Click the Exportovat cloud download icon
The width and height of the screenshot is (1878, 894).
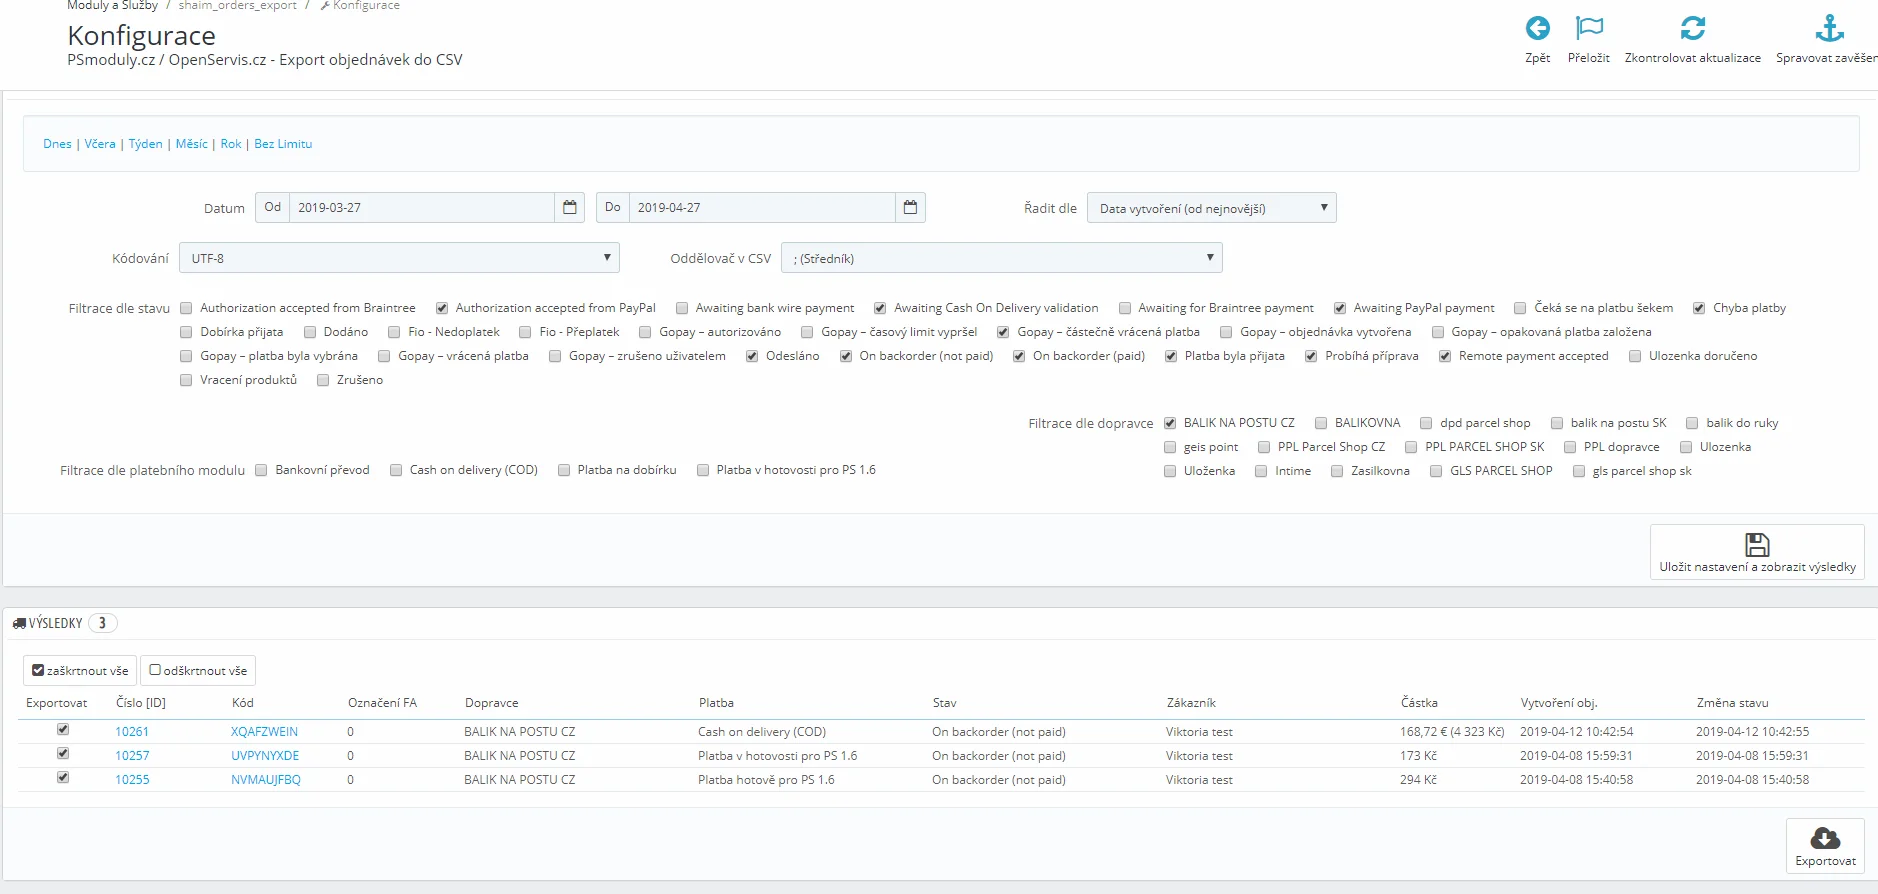click(1825, 838)
